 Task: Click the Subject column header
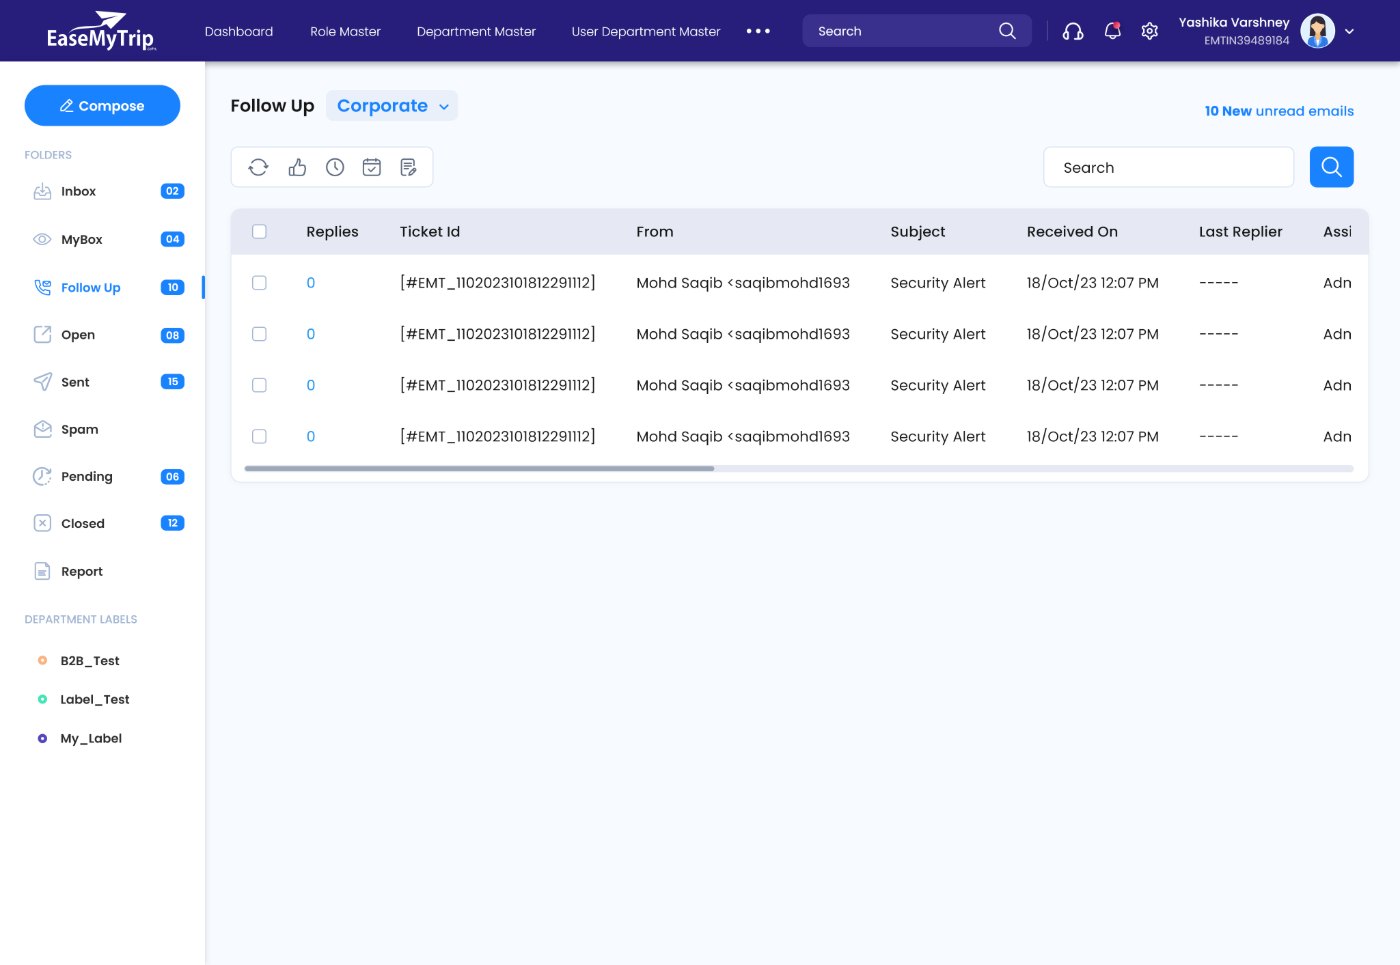click(x=918, y=232)
